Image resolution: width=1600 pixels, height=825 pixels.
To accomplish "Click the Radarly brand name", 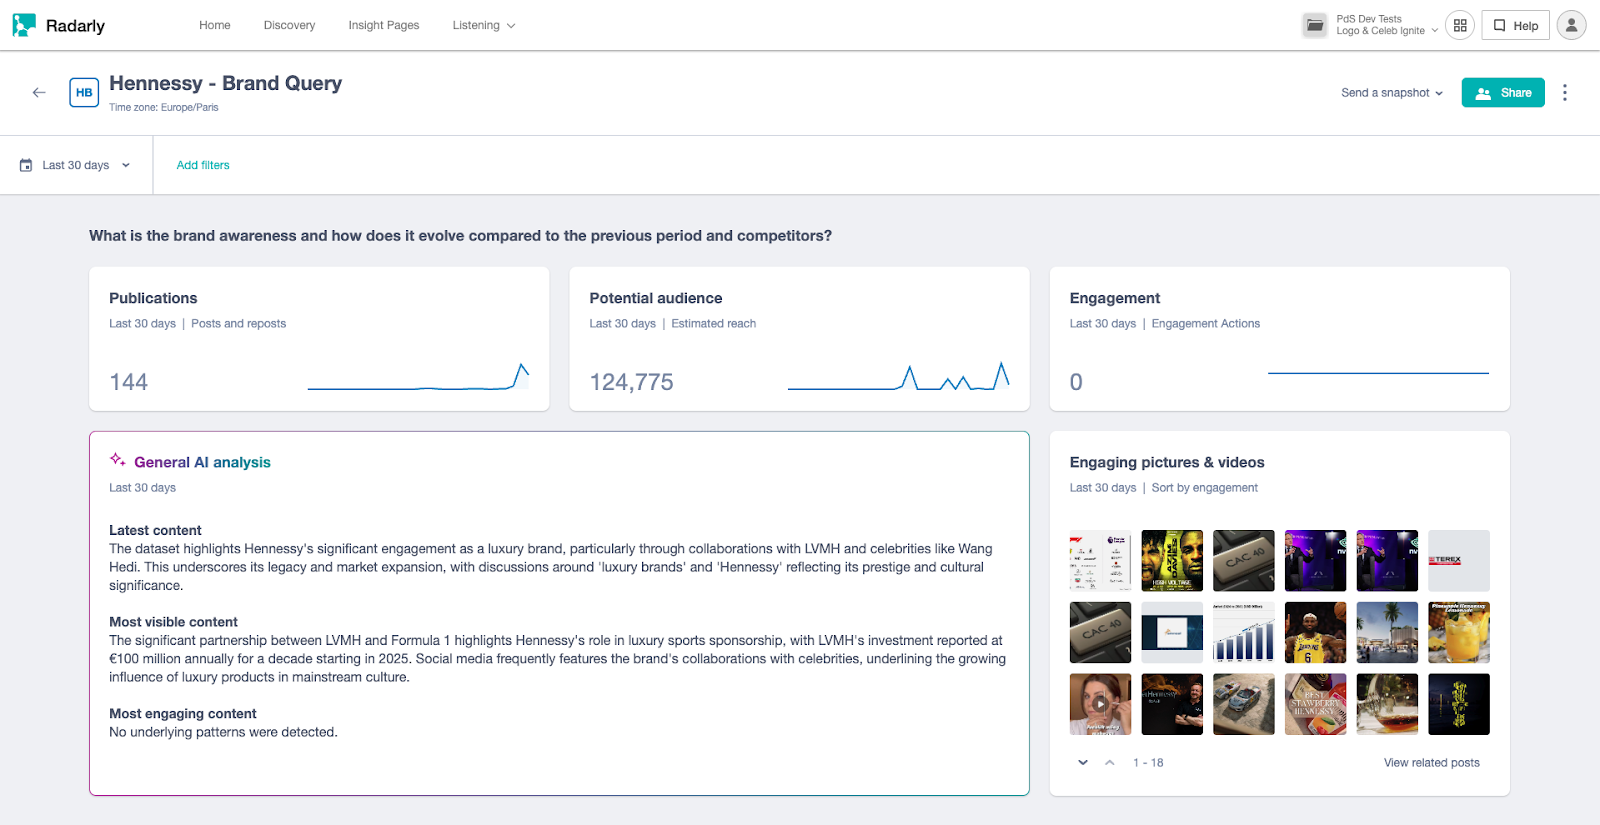I will point(75,26).
